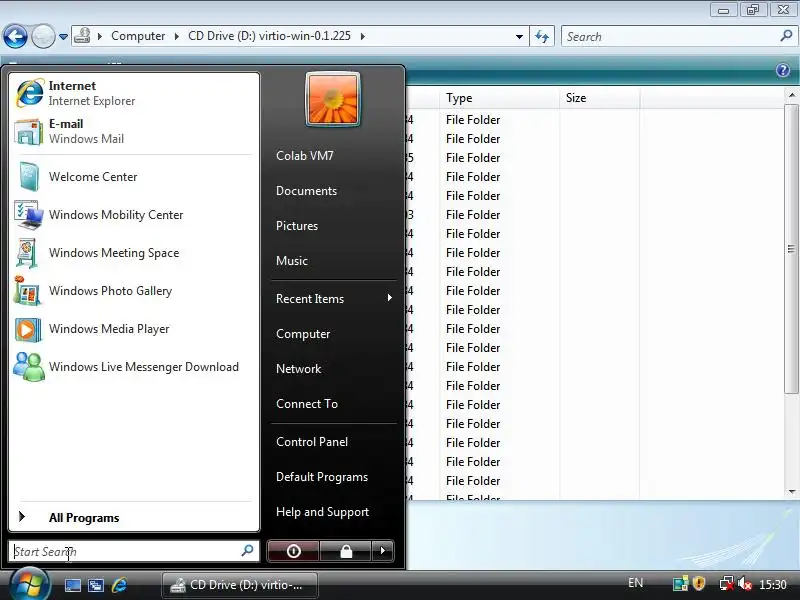Open Colab VM7 user folder
Viewport: 800px width, 600px height.
coord(305,156)
